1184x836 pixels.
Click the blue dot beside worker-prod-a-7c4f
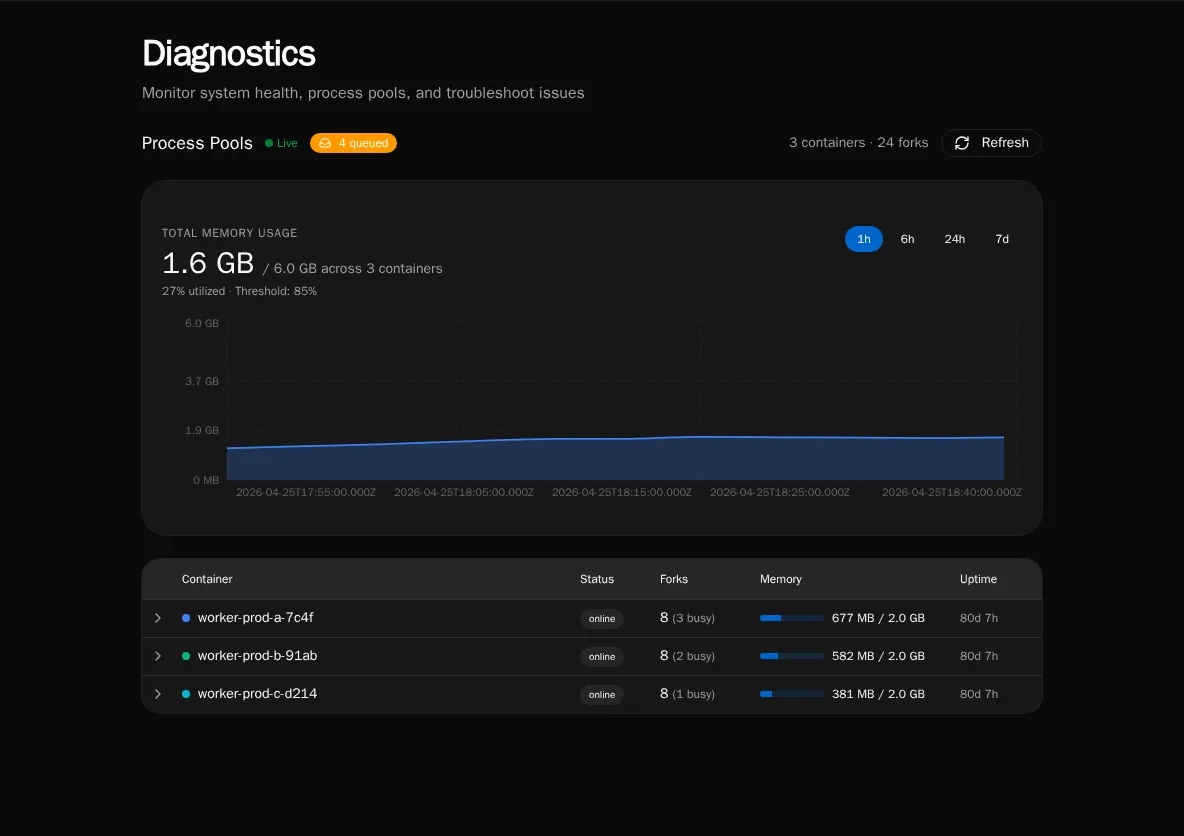(x=186, y=618)
